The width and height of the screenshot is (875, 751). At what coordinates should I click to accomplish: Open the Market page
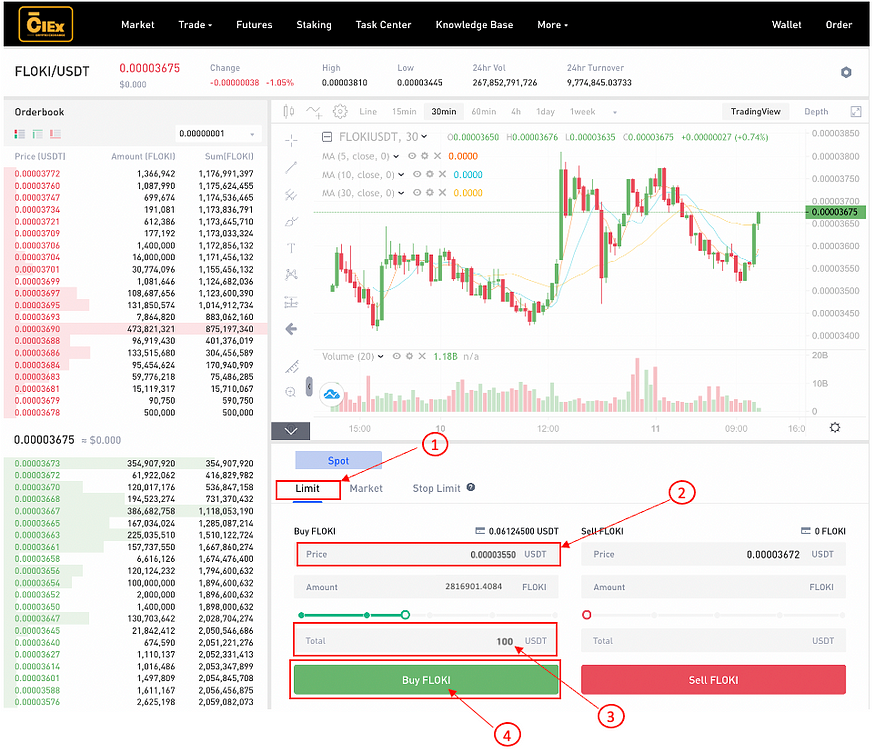pos(138,25)
